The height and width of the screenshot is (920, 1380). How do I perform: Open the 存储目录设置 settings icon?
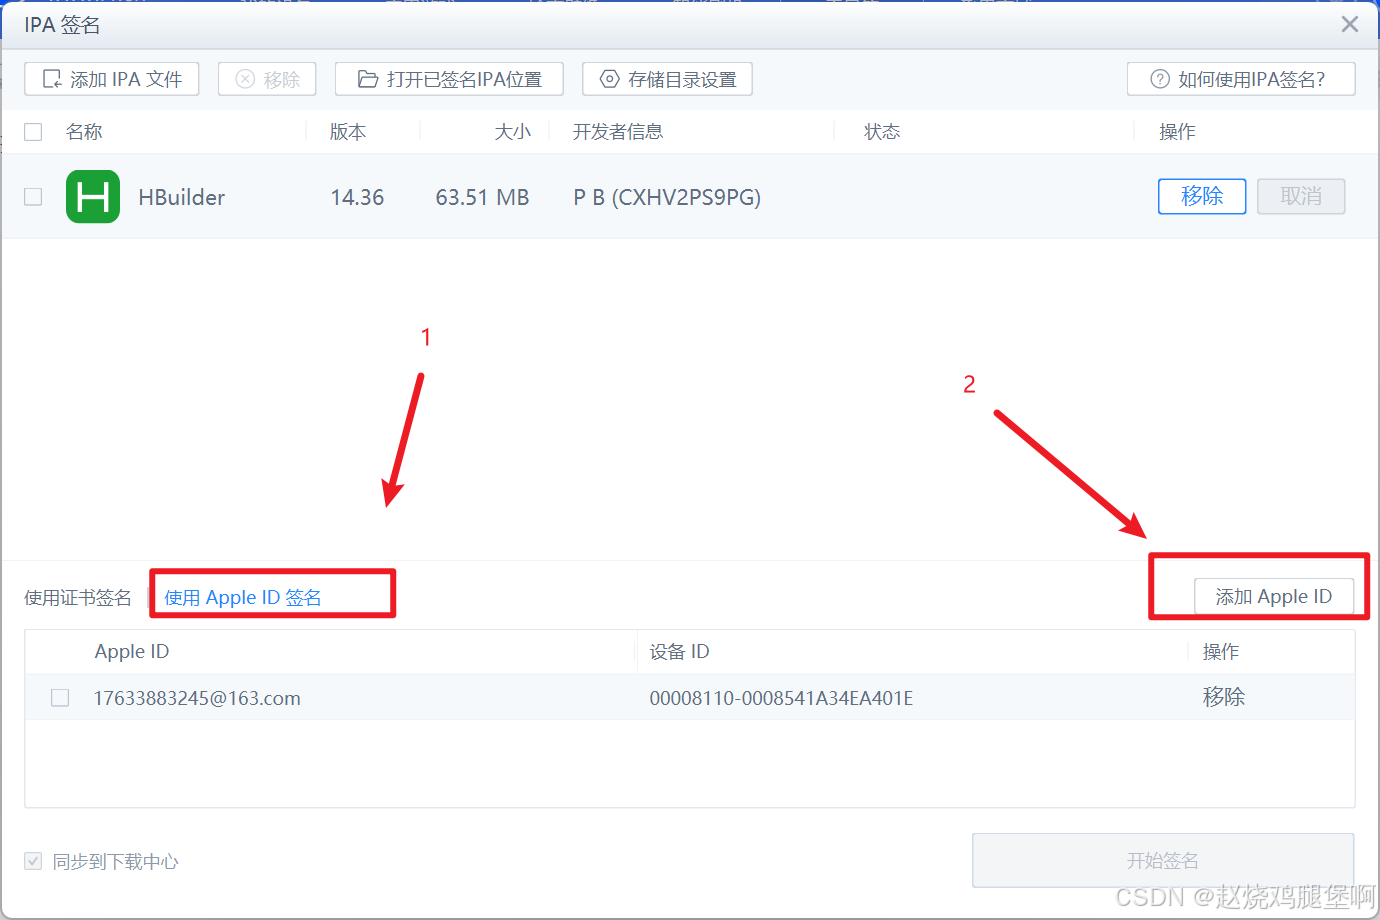coord(608,78)
